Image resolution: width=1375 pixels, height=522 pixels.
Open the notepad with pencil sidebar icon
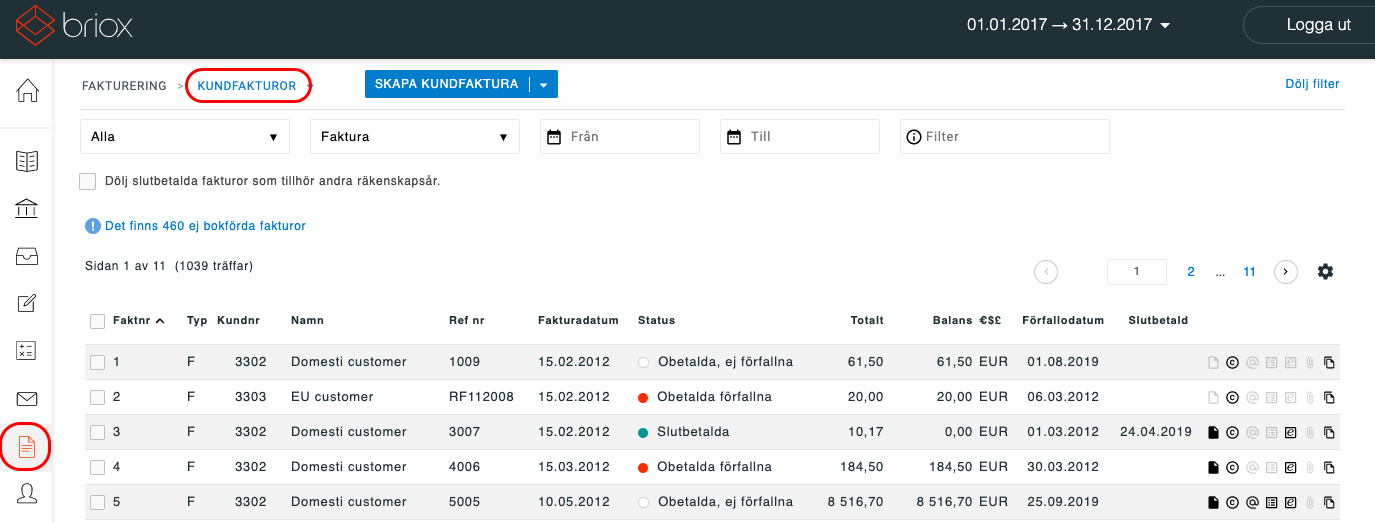(x=27, y=304)
